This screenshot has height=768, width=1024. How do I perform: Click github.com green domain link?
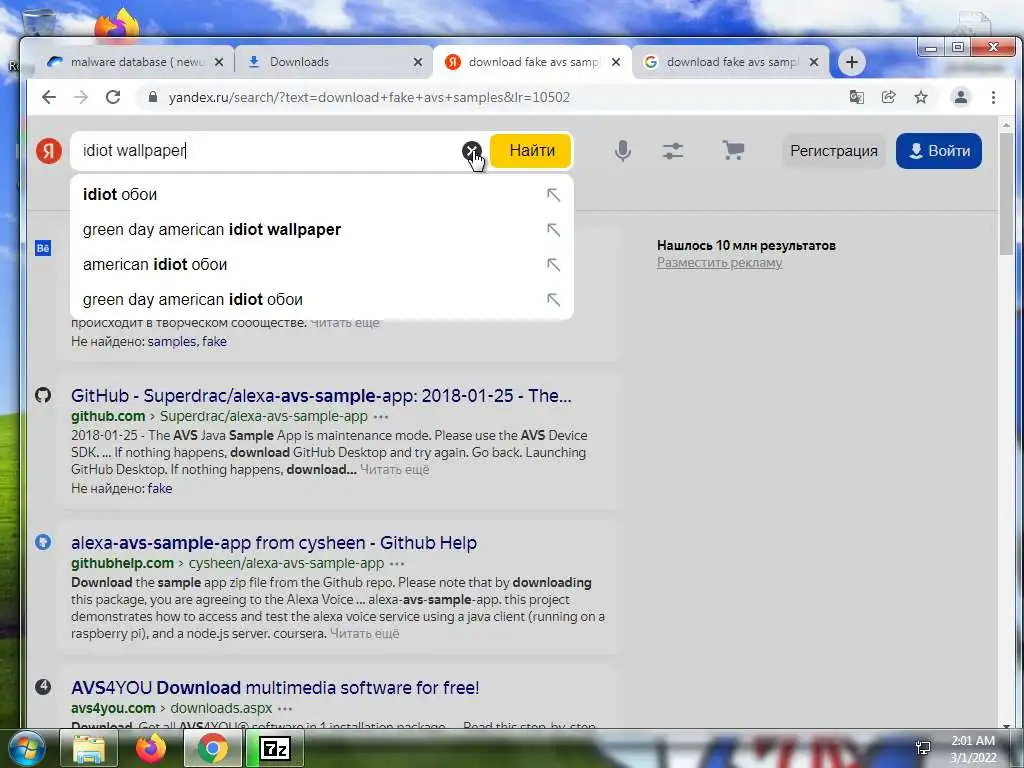108,416
